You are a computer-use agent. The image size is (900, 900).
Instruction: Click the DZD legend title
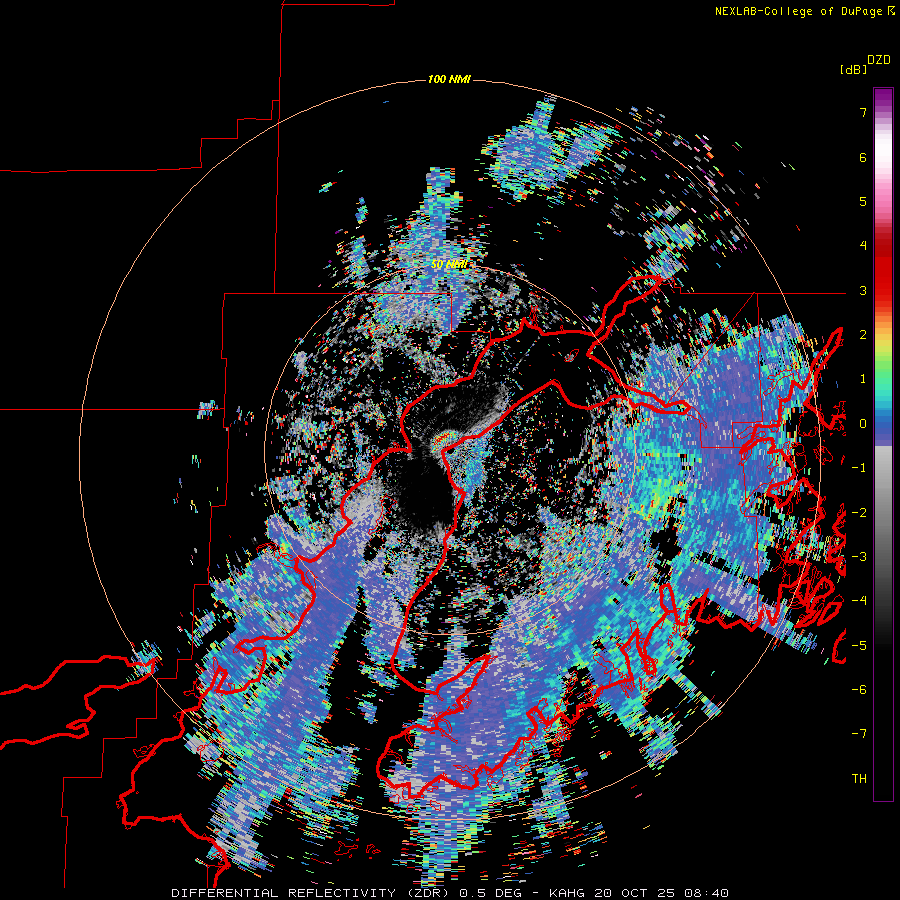tap(879, 60)
